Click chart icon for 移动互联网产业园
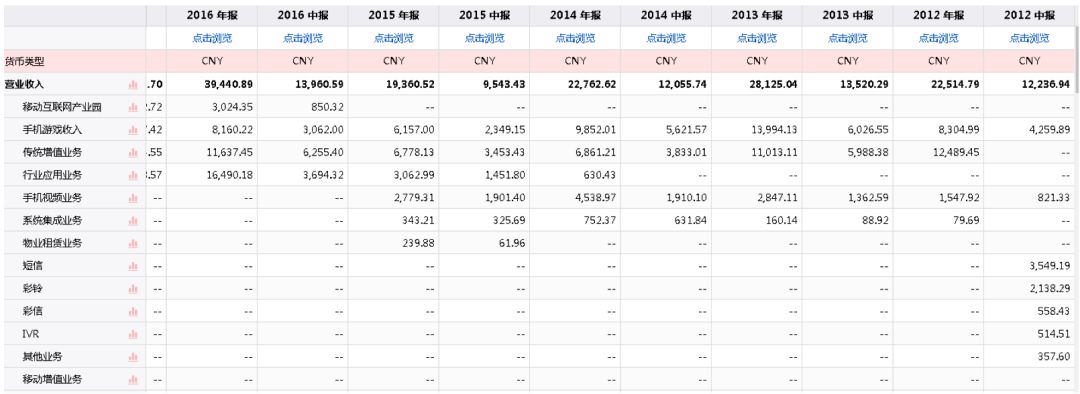1080x394 pixels. coord(133,107)
